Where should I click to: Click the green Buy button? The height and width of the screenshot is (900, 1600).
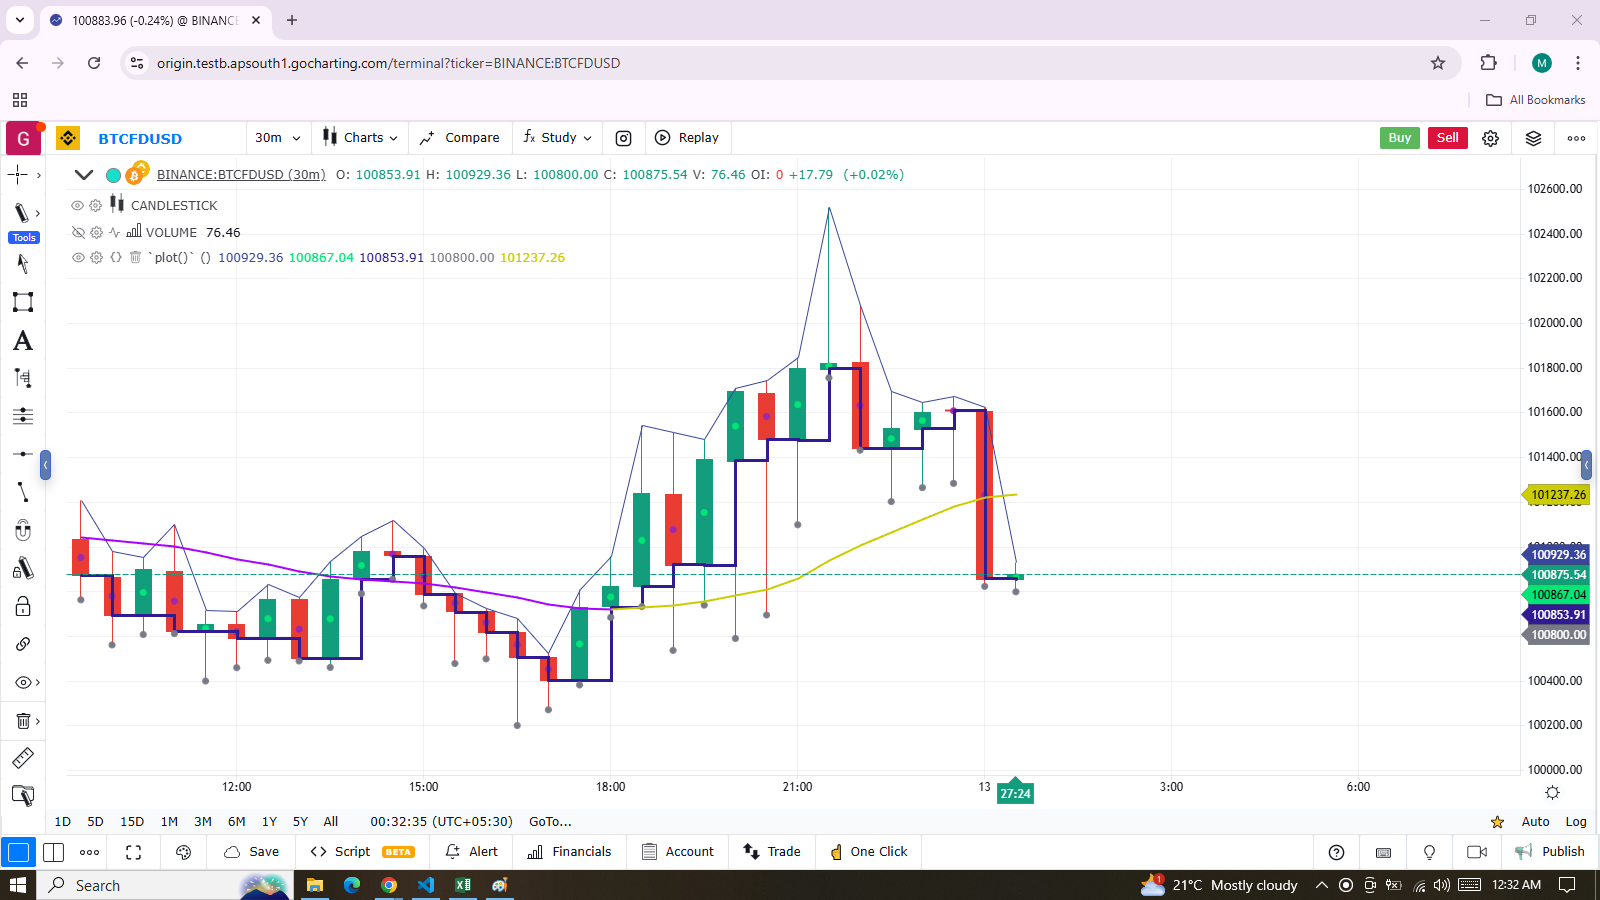tap(1399, 138)
